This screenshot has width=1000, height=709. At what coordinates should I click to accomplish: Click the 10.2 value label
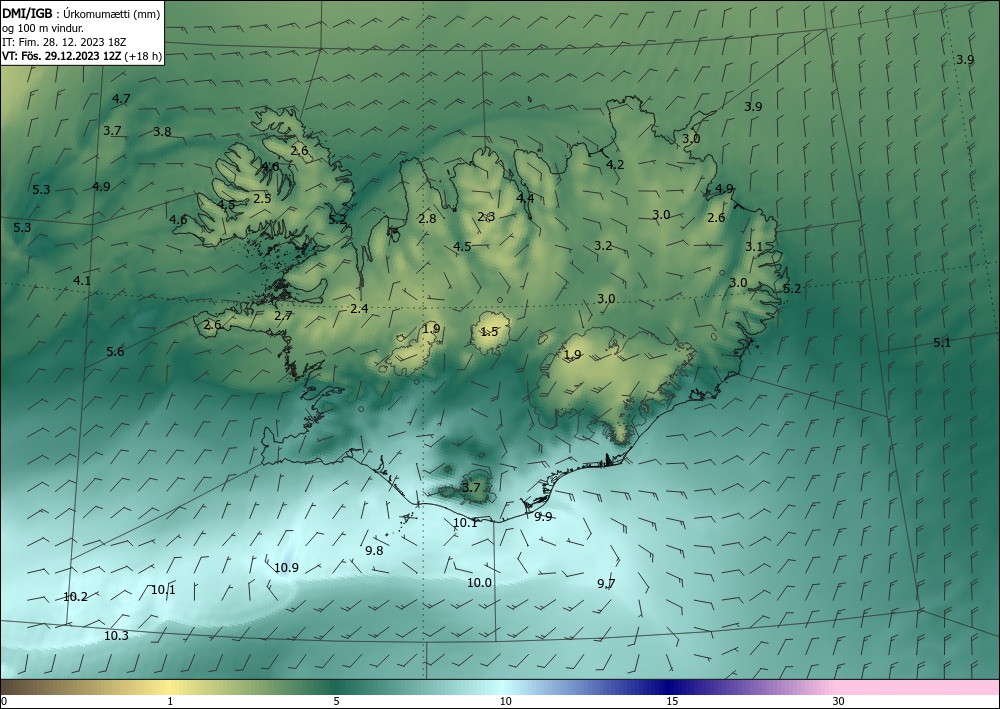[x=75, y=597]
